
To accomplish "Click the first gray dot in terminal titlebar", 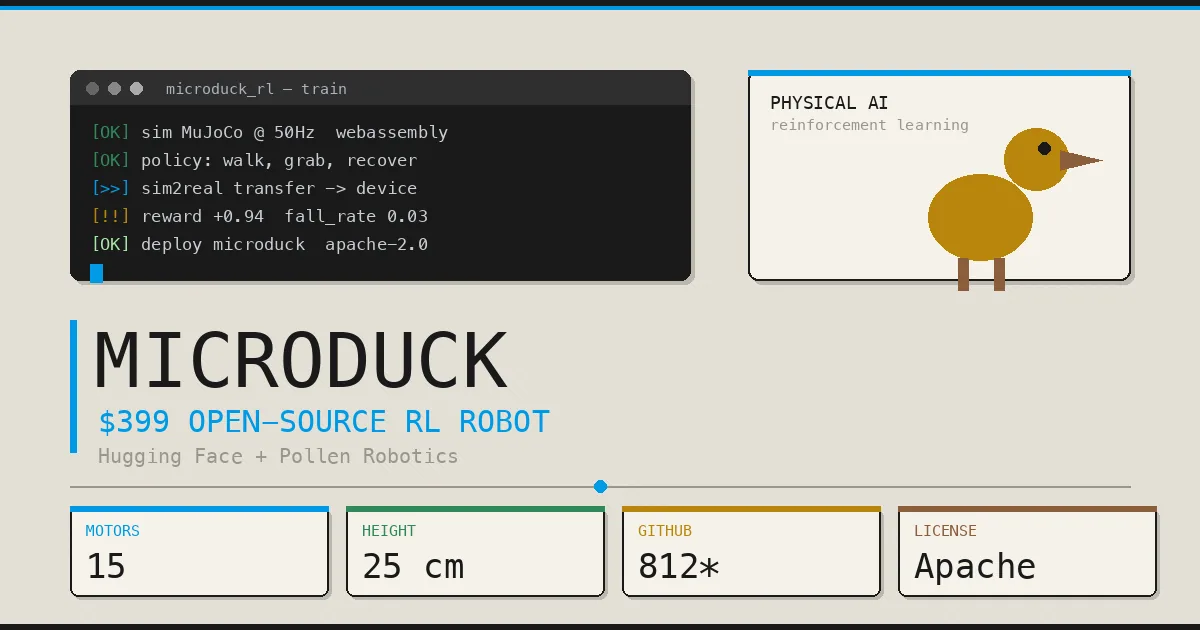I will tap(93, 89).
